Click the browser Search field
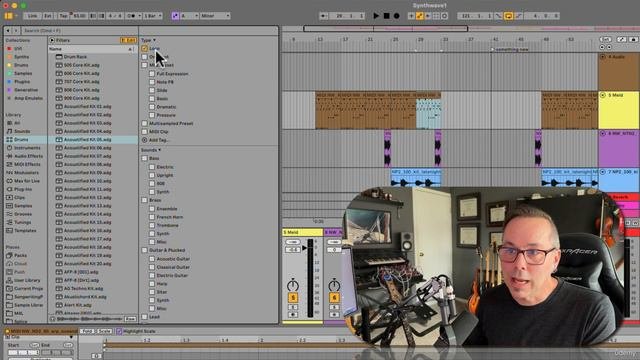Viewport: 640px width, 360px height. [80, 31]
